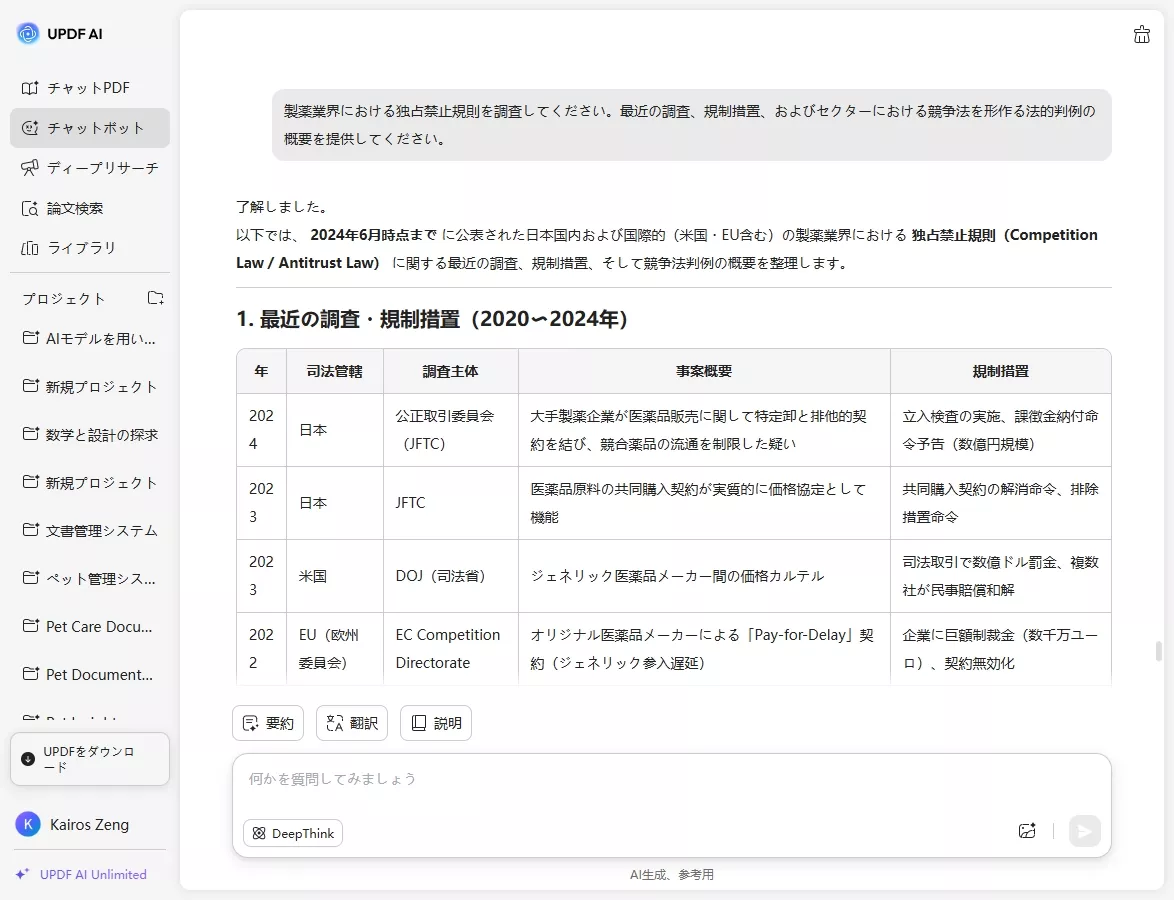Enable DeepThink mode
Screen dimensions: 1174x900
292,833
